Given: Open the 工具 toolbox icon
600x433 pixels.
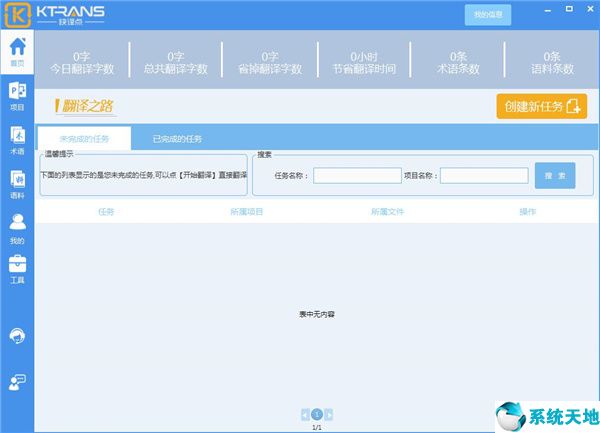Looking at the screenshot, I should (x=17, y=268).
